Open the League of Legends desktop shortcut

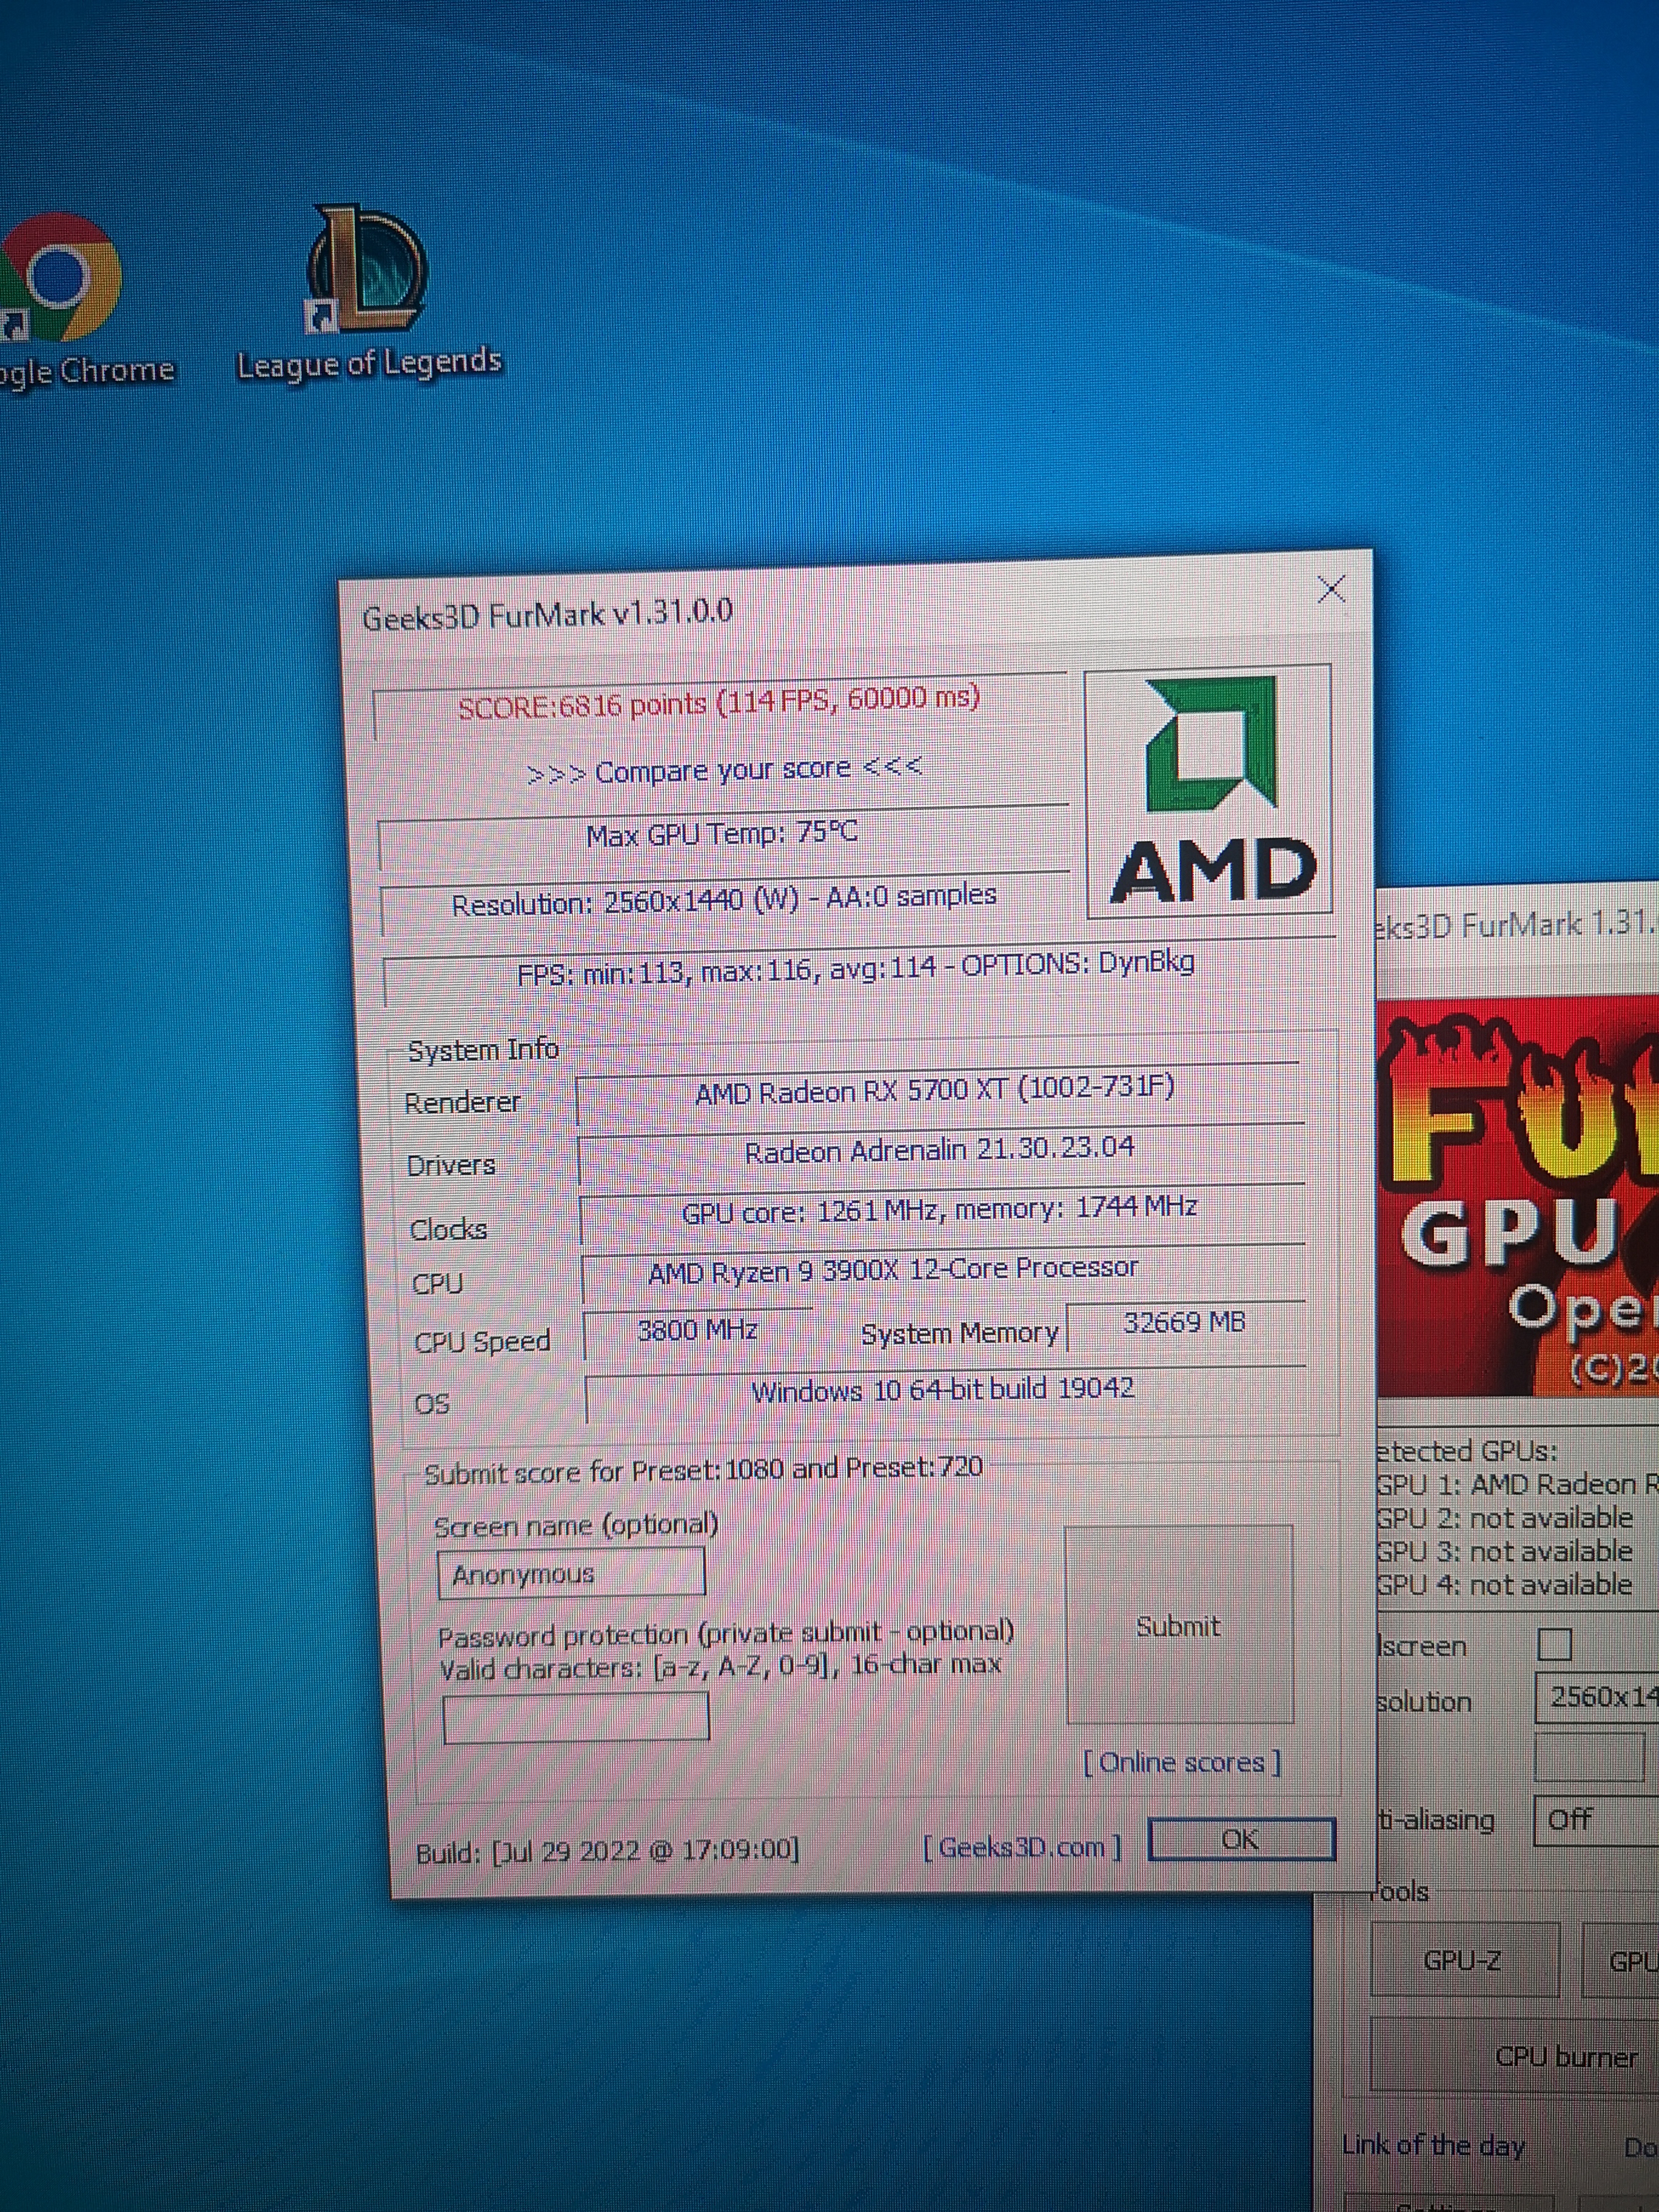(368, 275)
